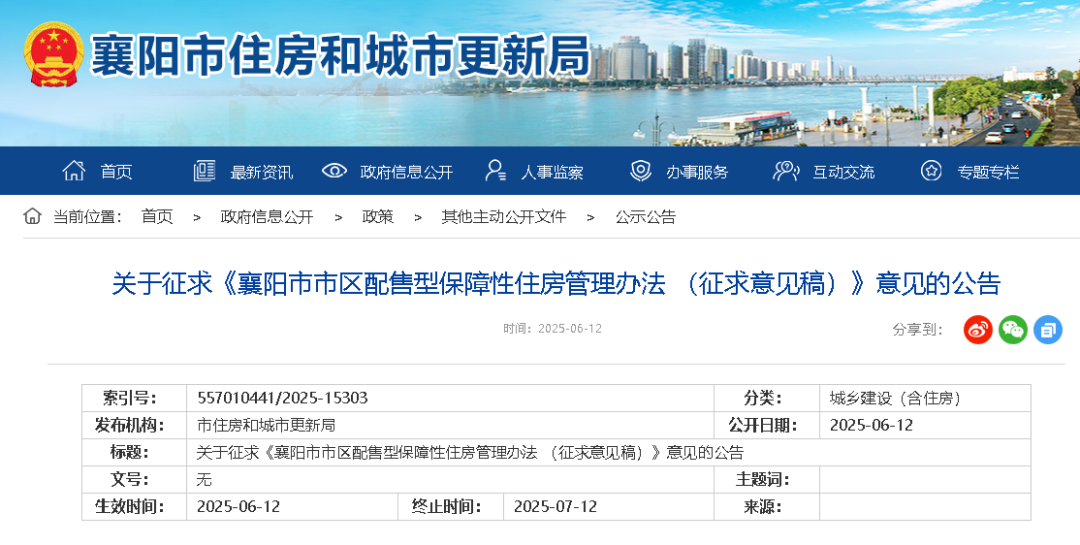Click the 终止时间 label cell
Viewport: 1080px width, 545px height.
click(451, 506)
